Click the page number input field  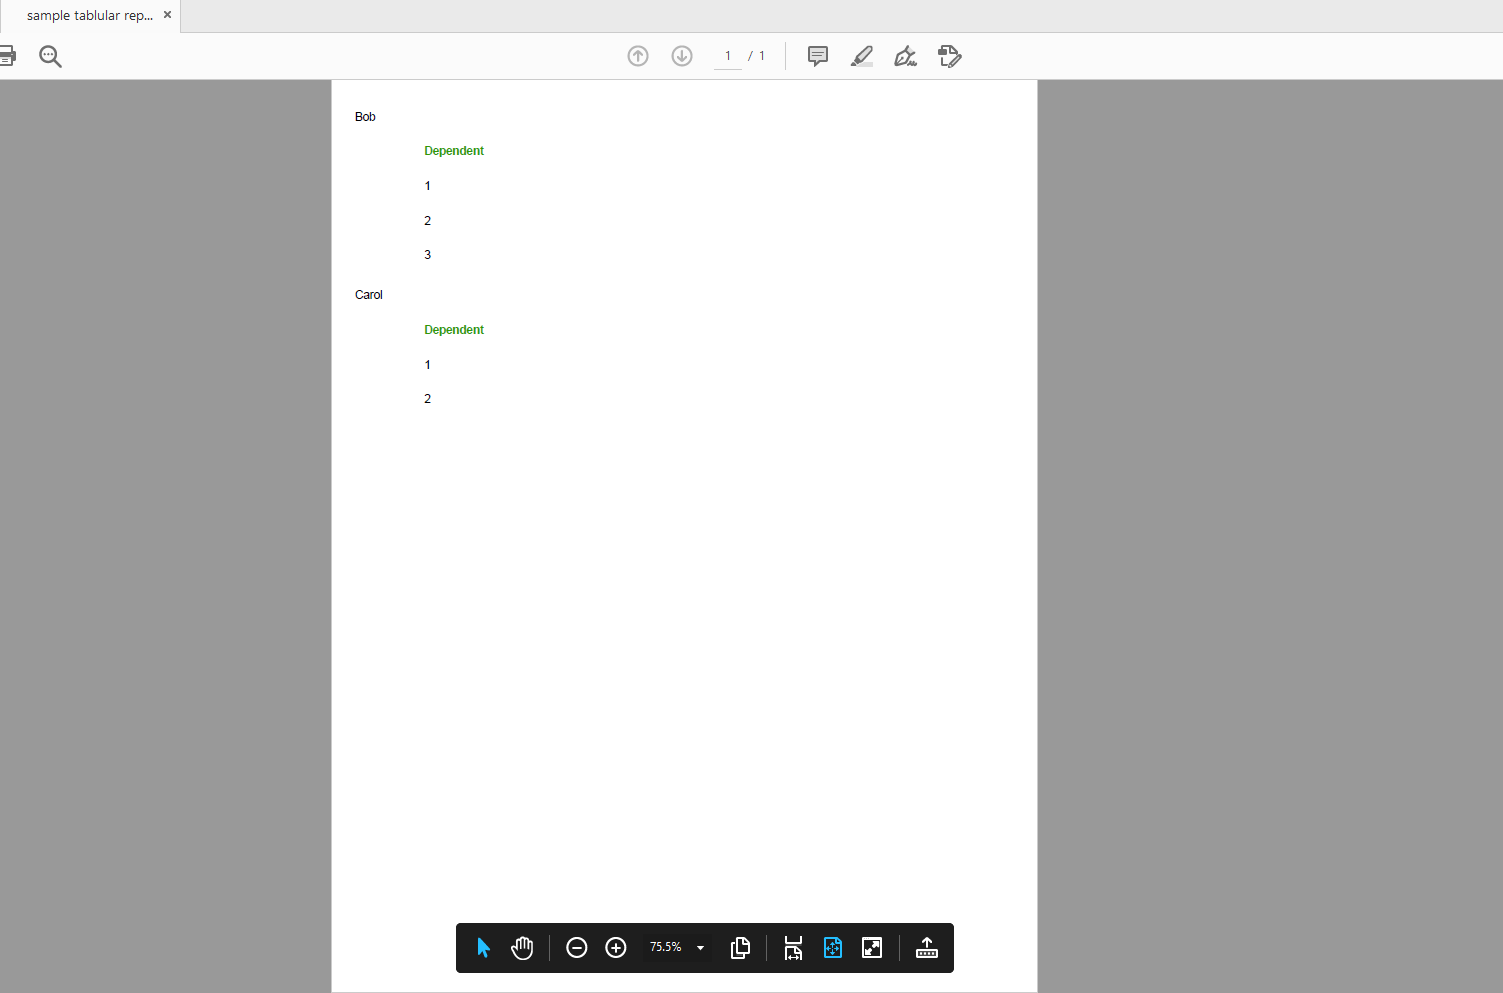point(728,56)
